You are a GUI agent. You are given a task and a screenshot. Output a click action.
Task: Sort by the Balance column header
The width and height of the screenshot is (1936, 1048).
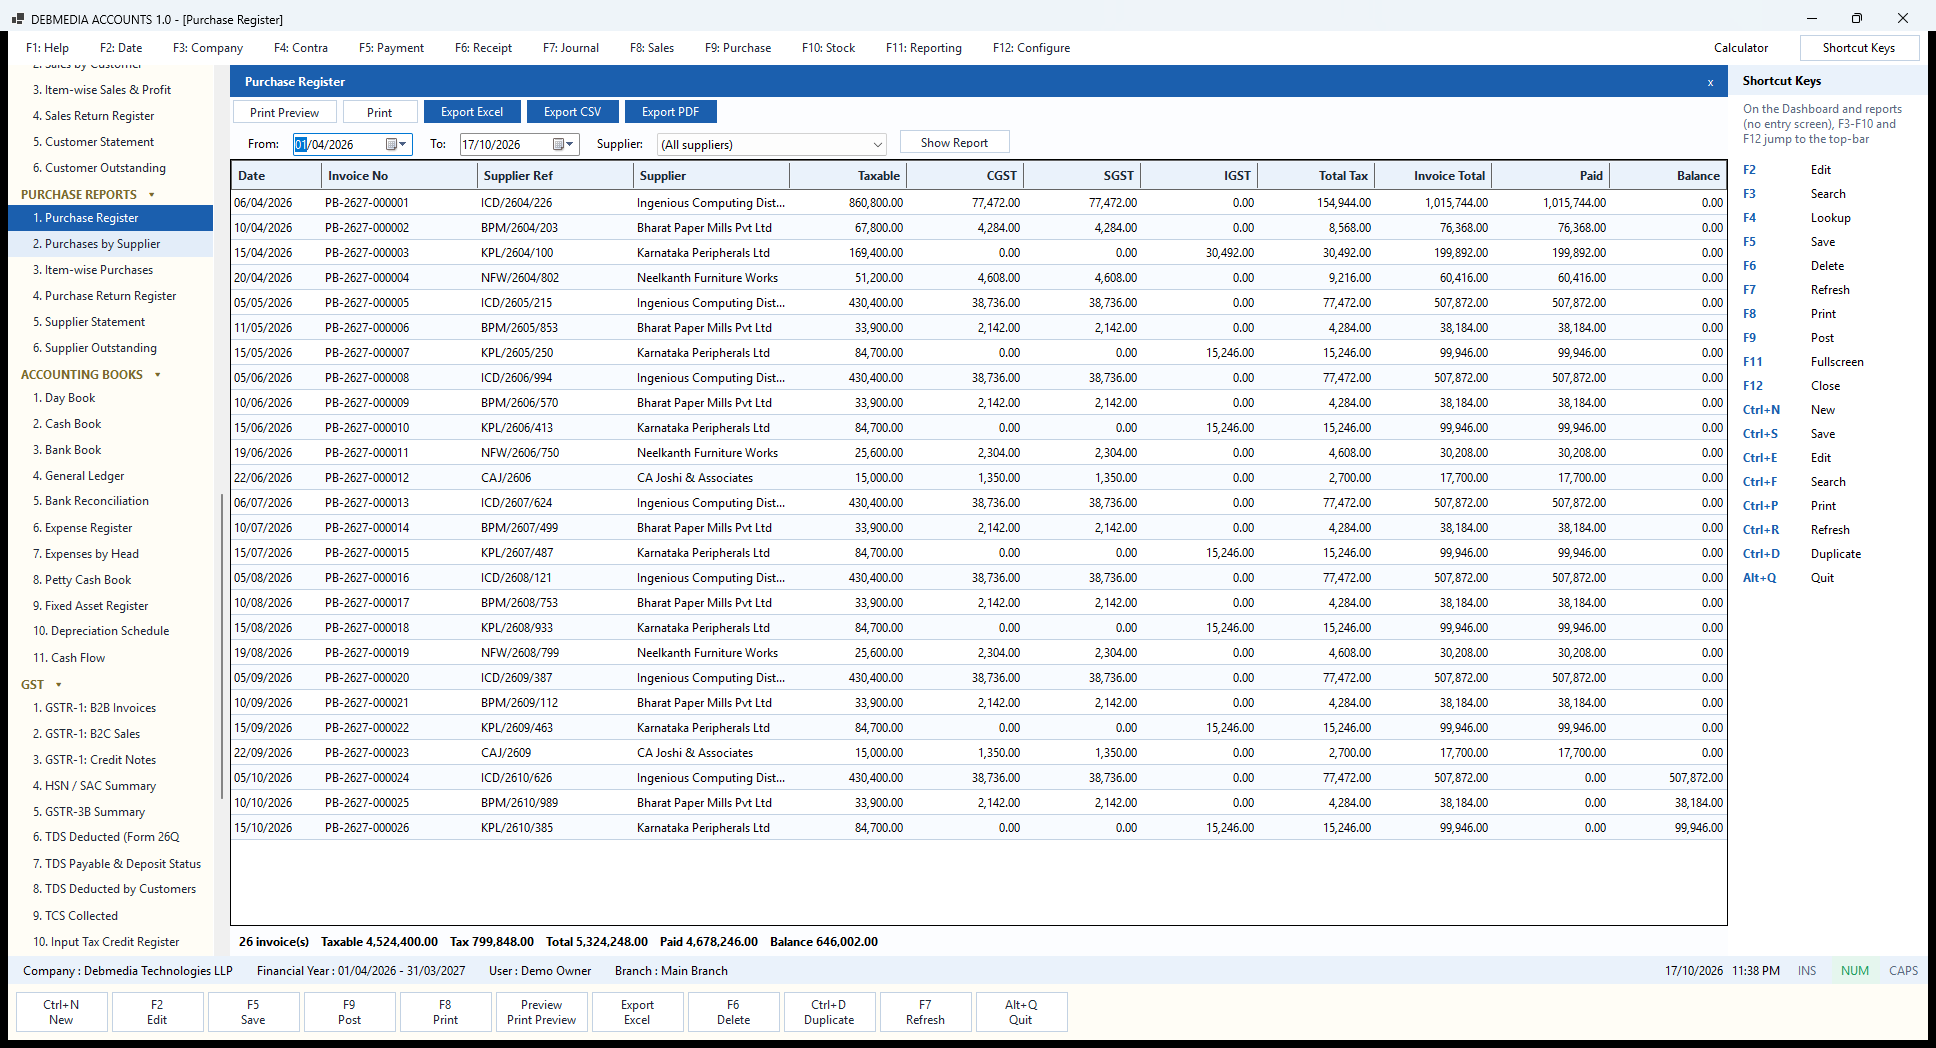pos(1667,176)
